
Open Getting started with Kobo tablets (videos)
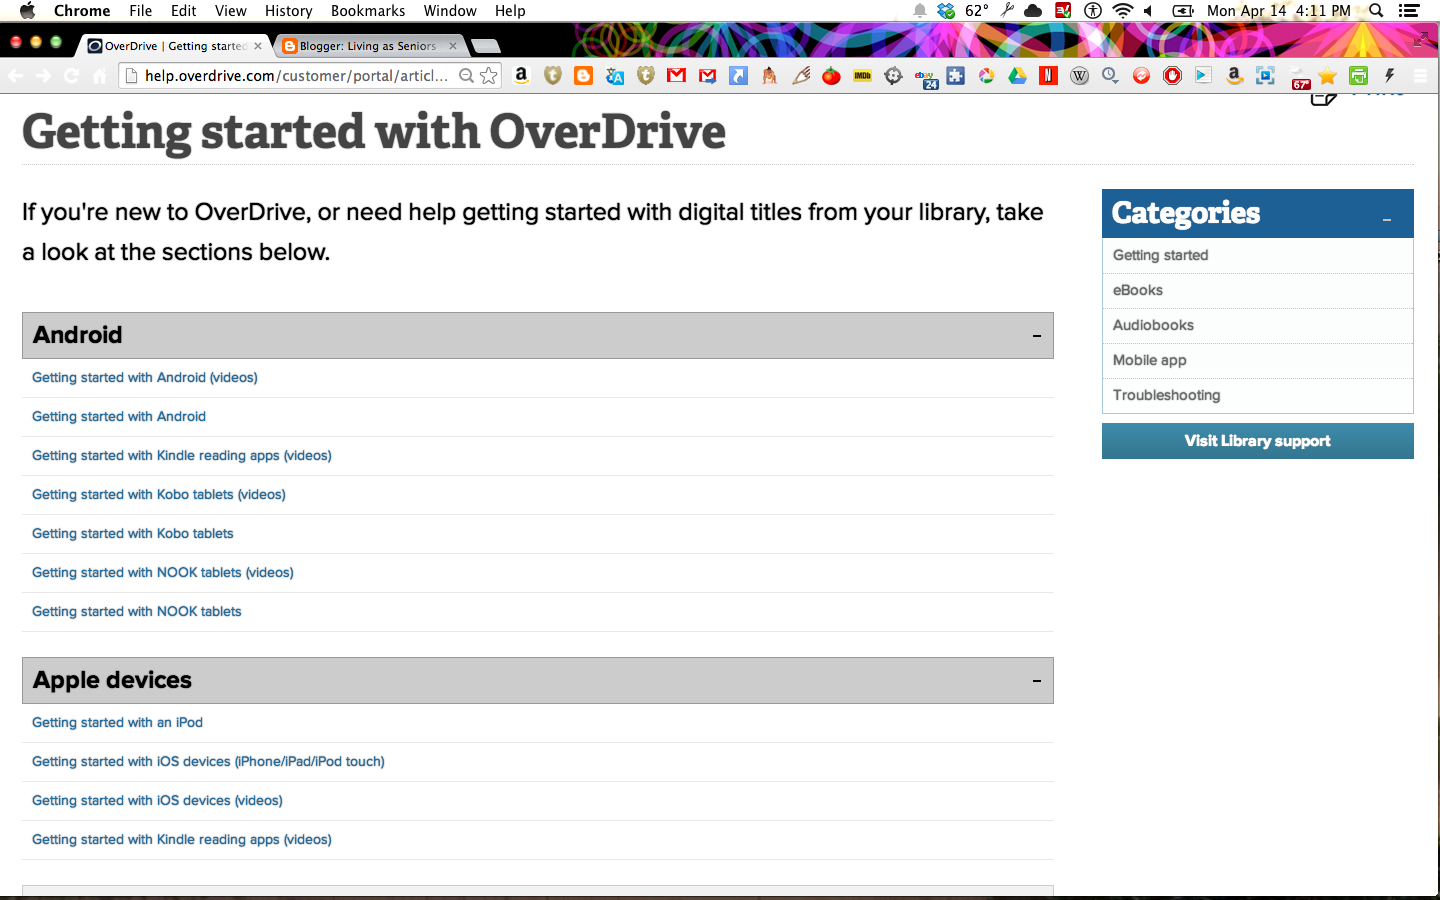(159, 495)
